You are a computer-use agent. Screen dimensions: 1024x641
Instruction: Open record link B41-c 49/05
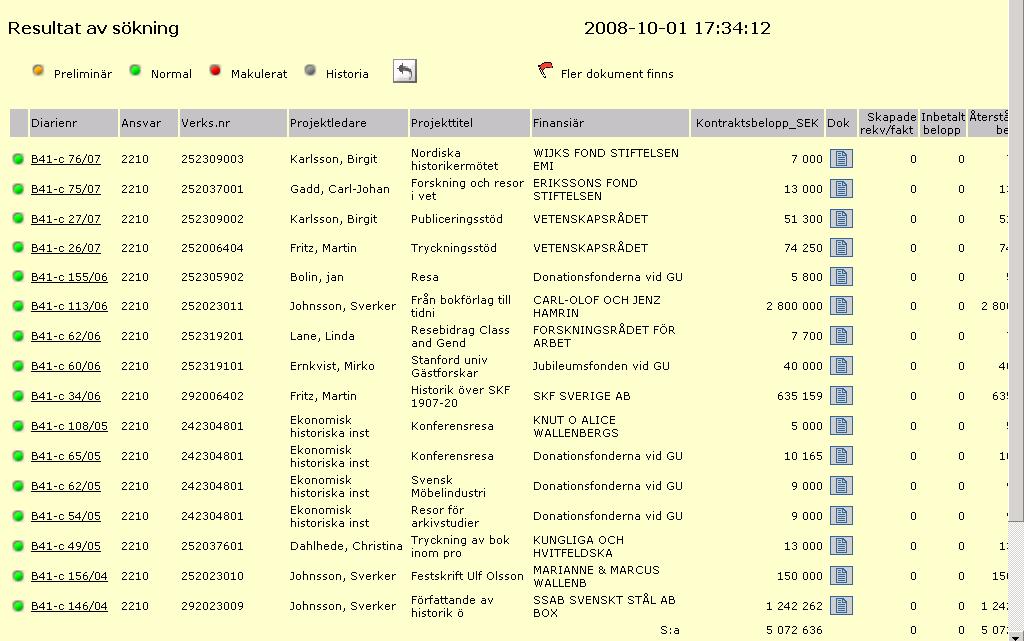click(66, 546)
